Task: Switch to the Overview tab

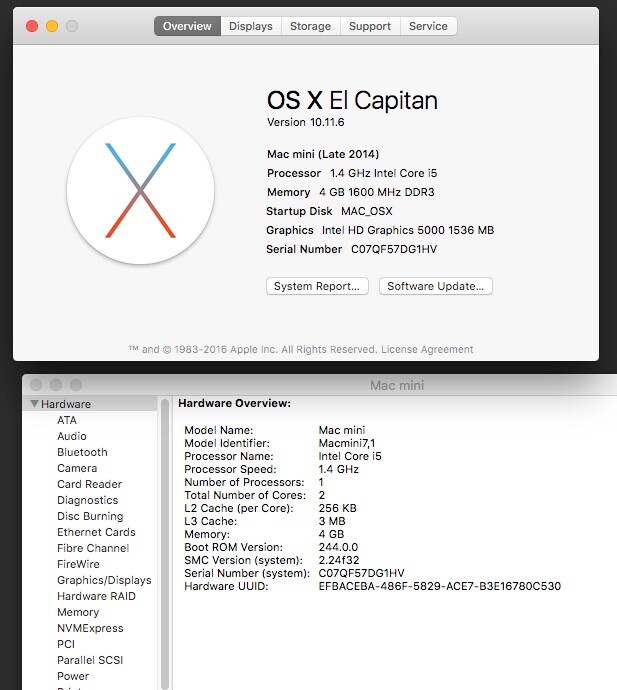Action: (187, 26)
